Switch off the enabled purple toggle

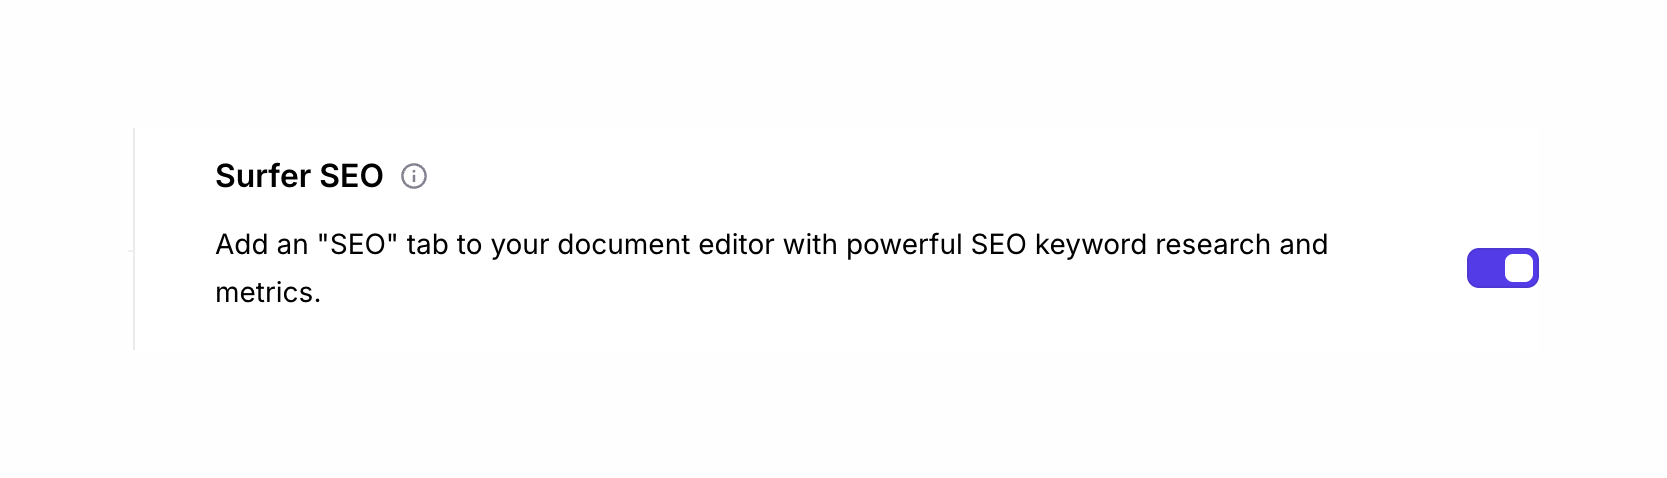[1502, 268]
